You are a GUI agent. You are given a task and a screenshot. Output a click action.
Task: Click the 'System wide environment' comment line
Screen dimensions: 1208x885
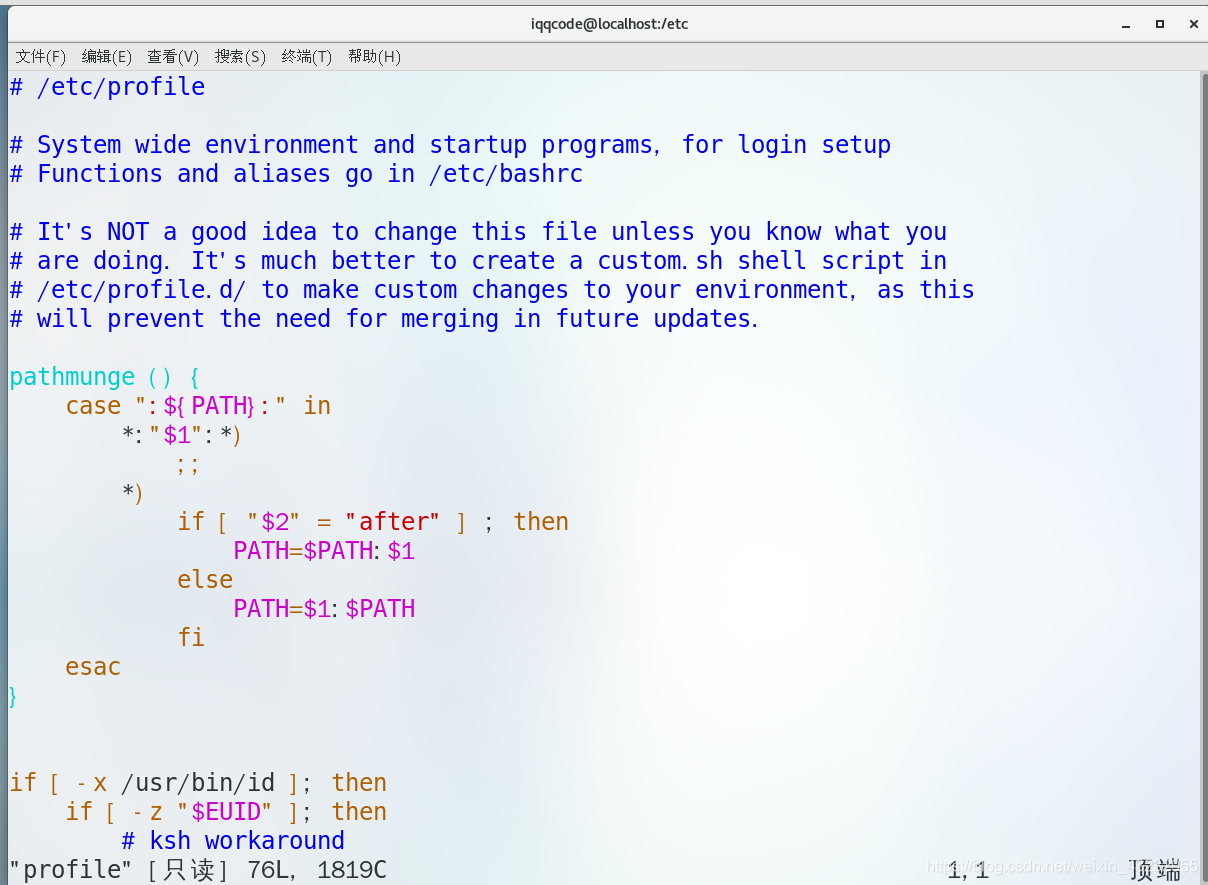coord(450,145)
